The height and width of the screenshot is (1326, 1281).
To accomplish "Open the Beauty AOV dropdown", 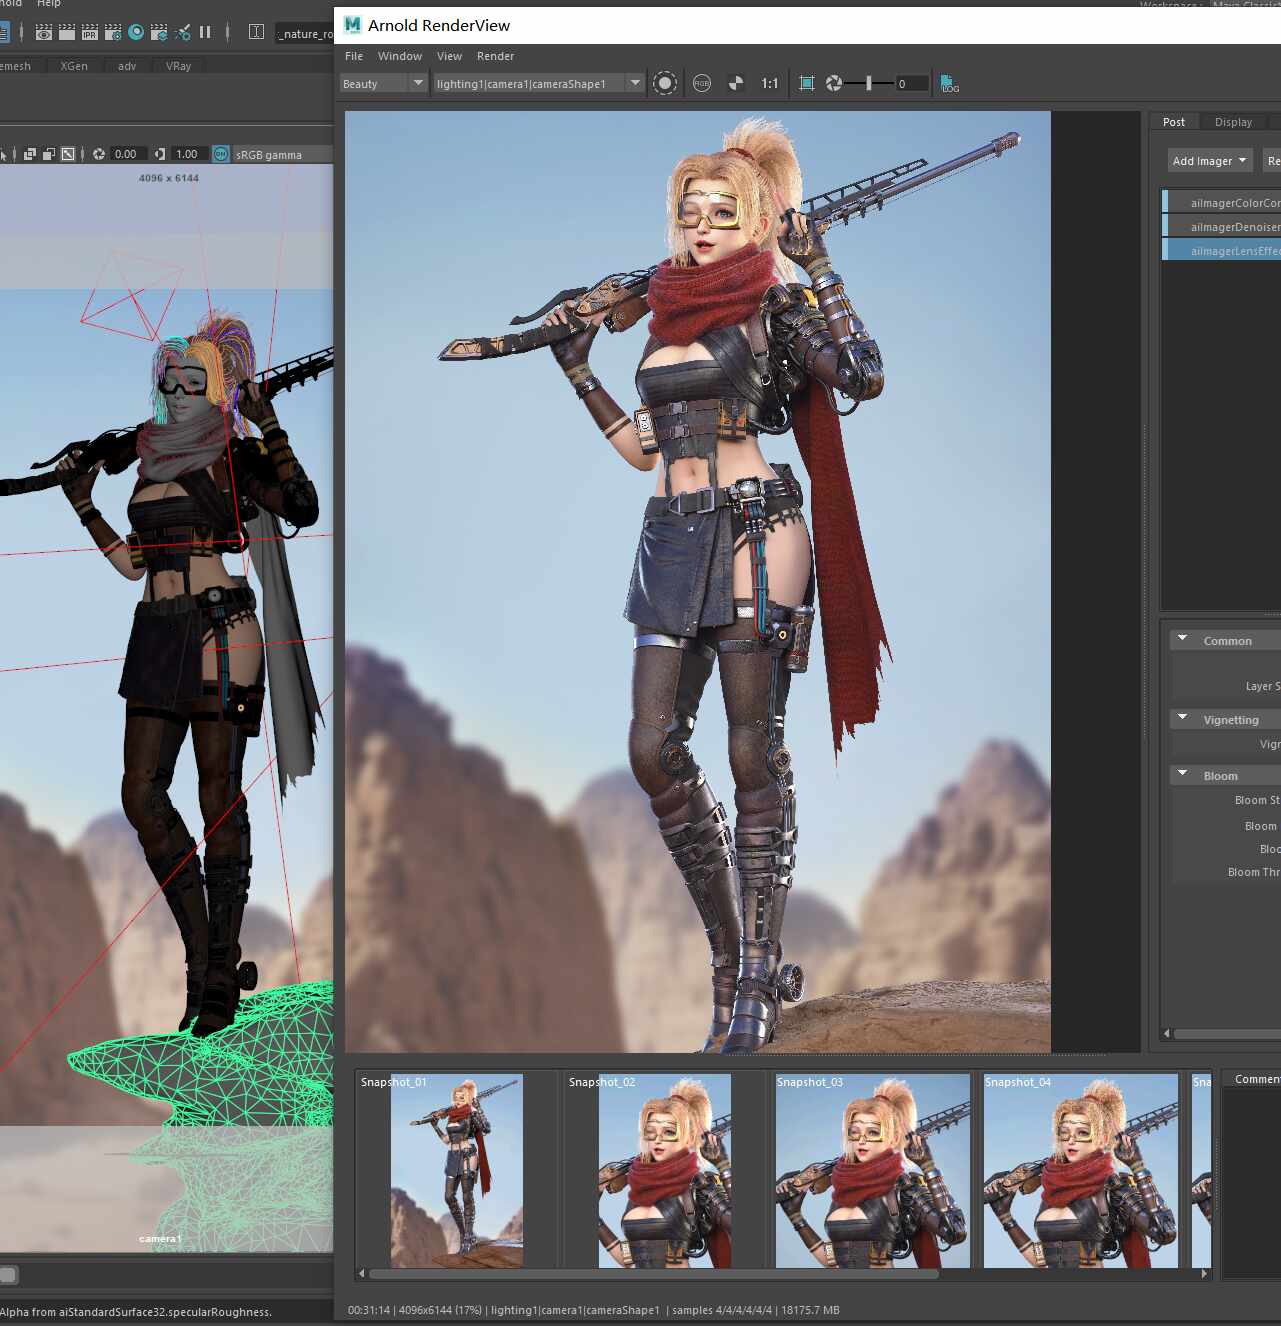I will coord(384,83).
